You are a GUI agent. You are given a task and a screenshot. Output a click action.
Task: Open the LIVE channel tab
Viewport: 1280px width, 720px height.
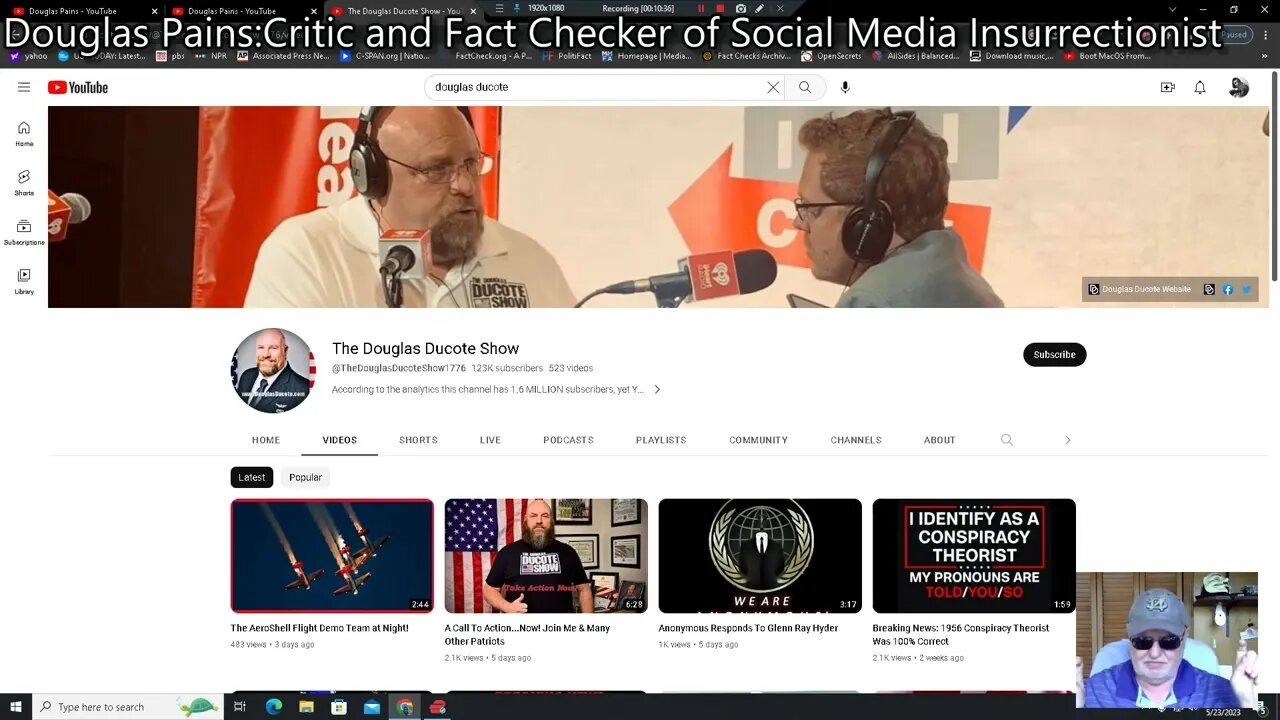(490, 440)
